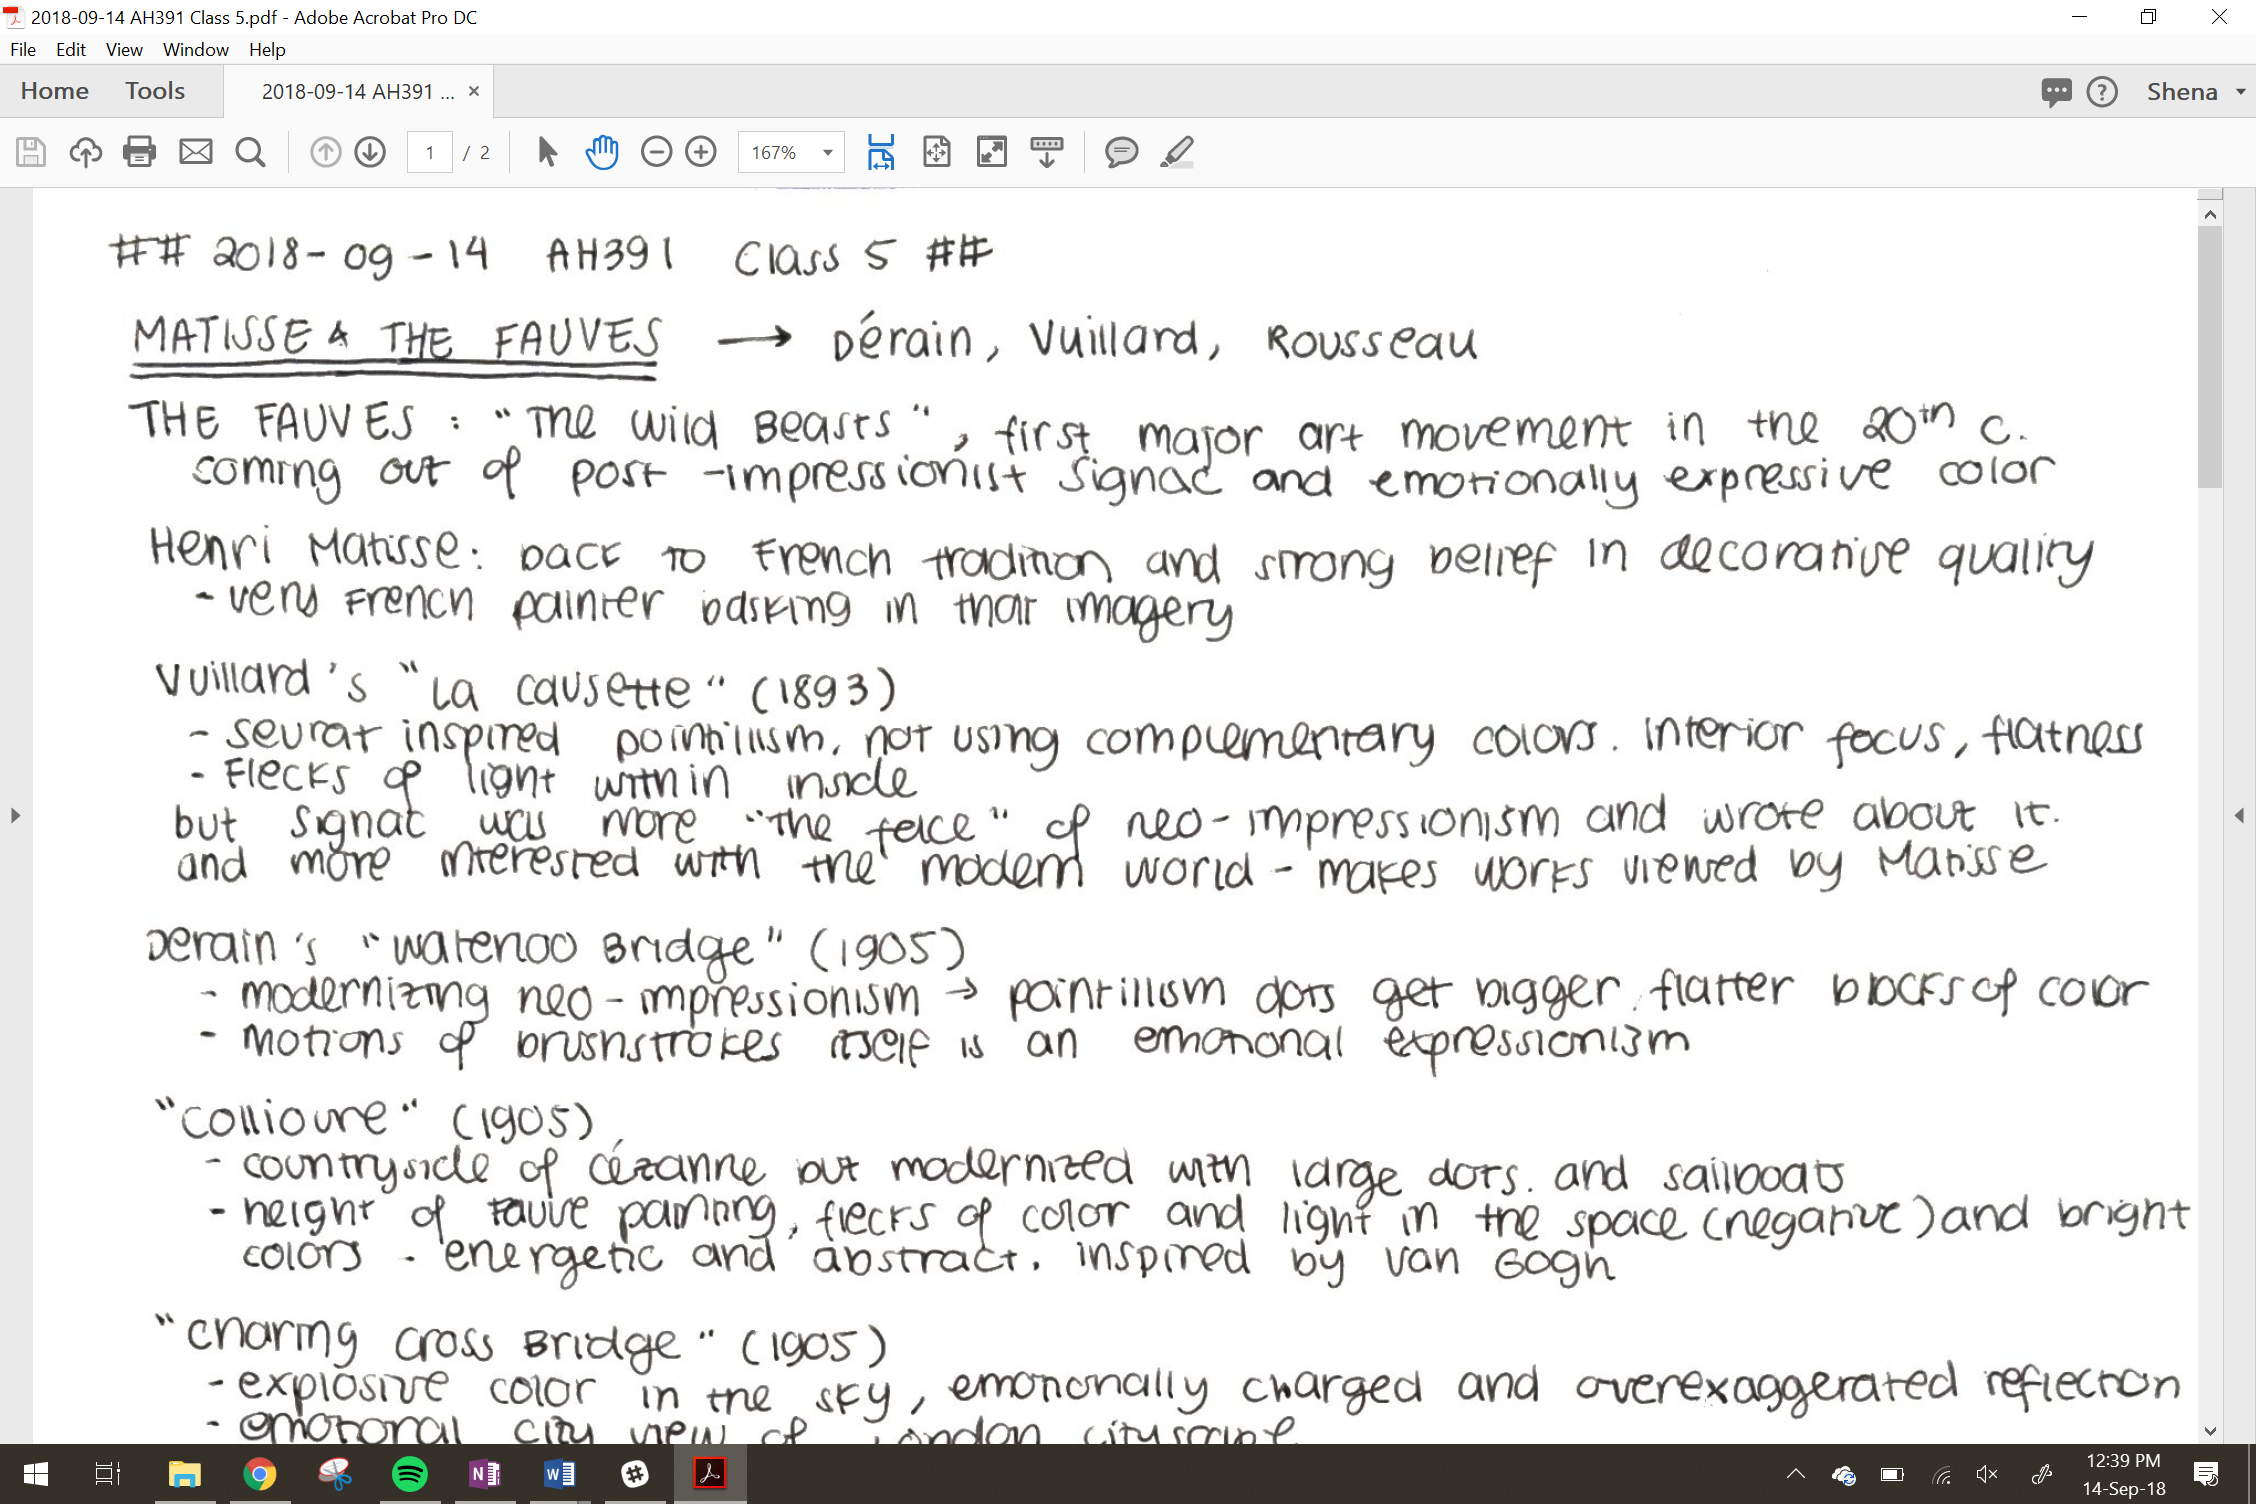Zoom out with minus icon
Viewport: 2256px width, 1504px height.
tap(656, 152)
